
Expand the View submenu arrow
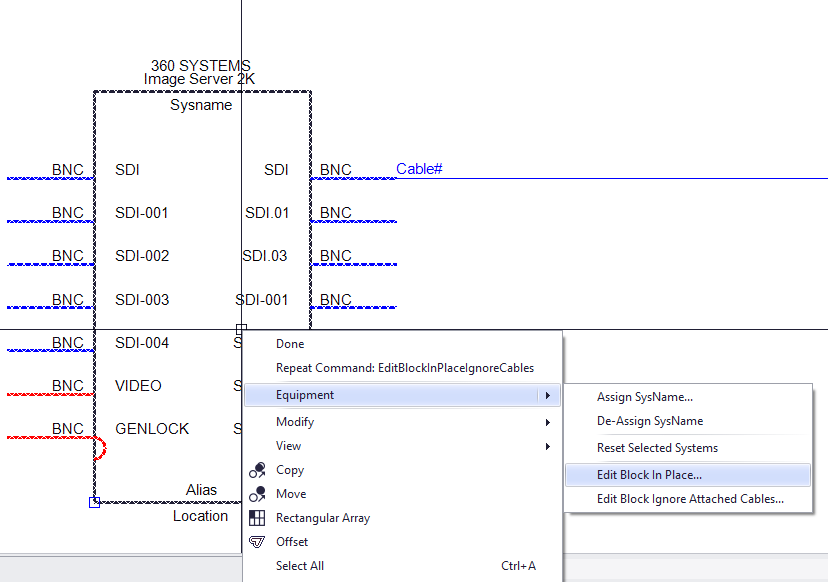tap(548, 446)
